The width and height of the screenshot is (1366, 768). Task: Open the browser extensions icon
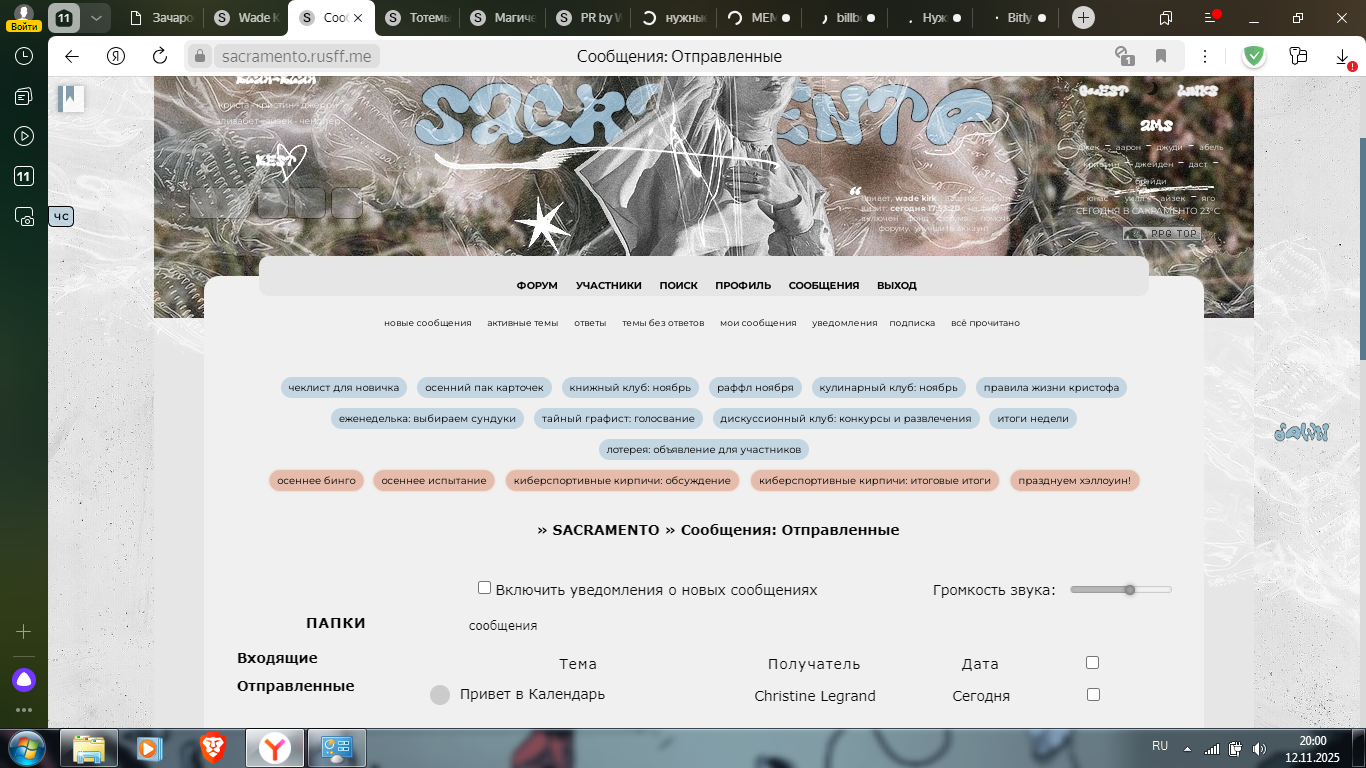1299,56
